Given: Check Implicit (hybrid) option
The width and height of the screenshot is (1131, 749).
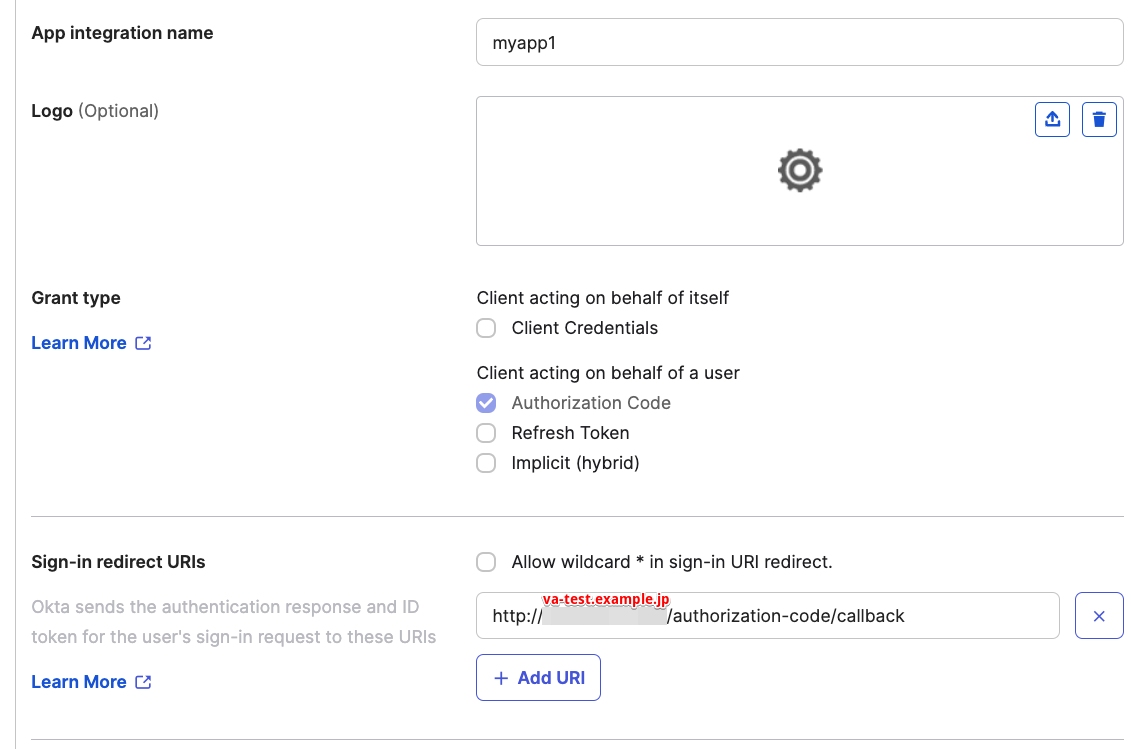Looking at the screenshot, I should [486, 463].
